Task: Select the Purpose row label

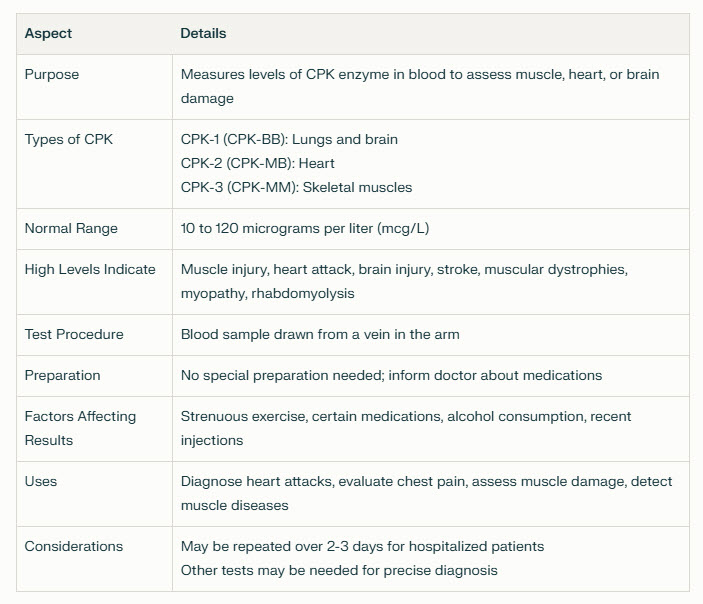Action: click(52, 74)
